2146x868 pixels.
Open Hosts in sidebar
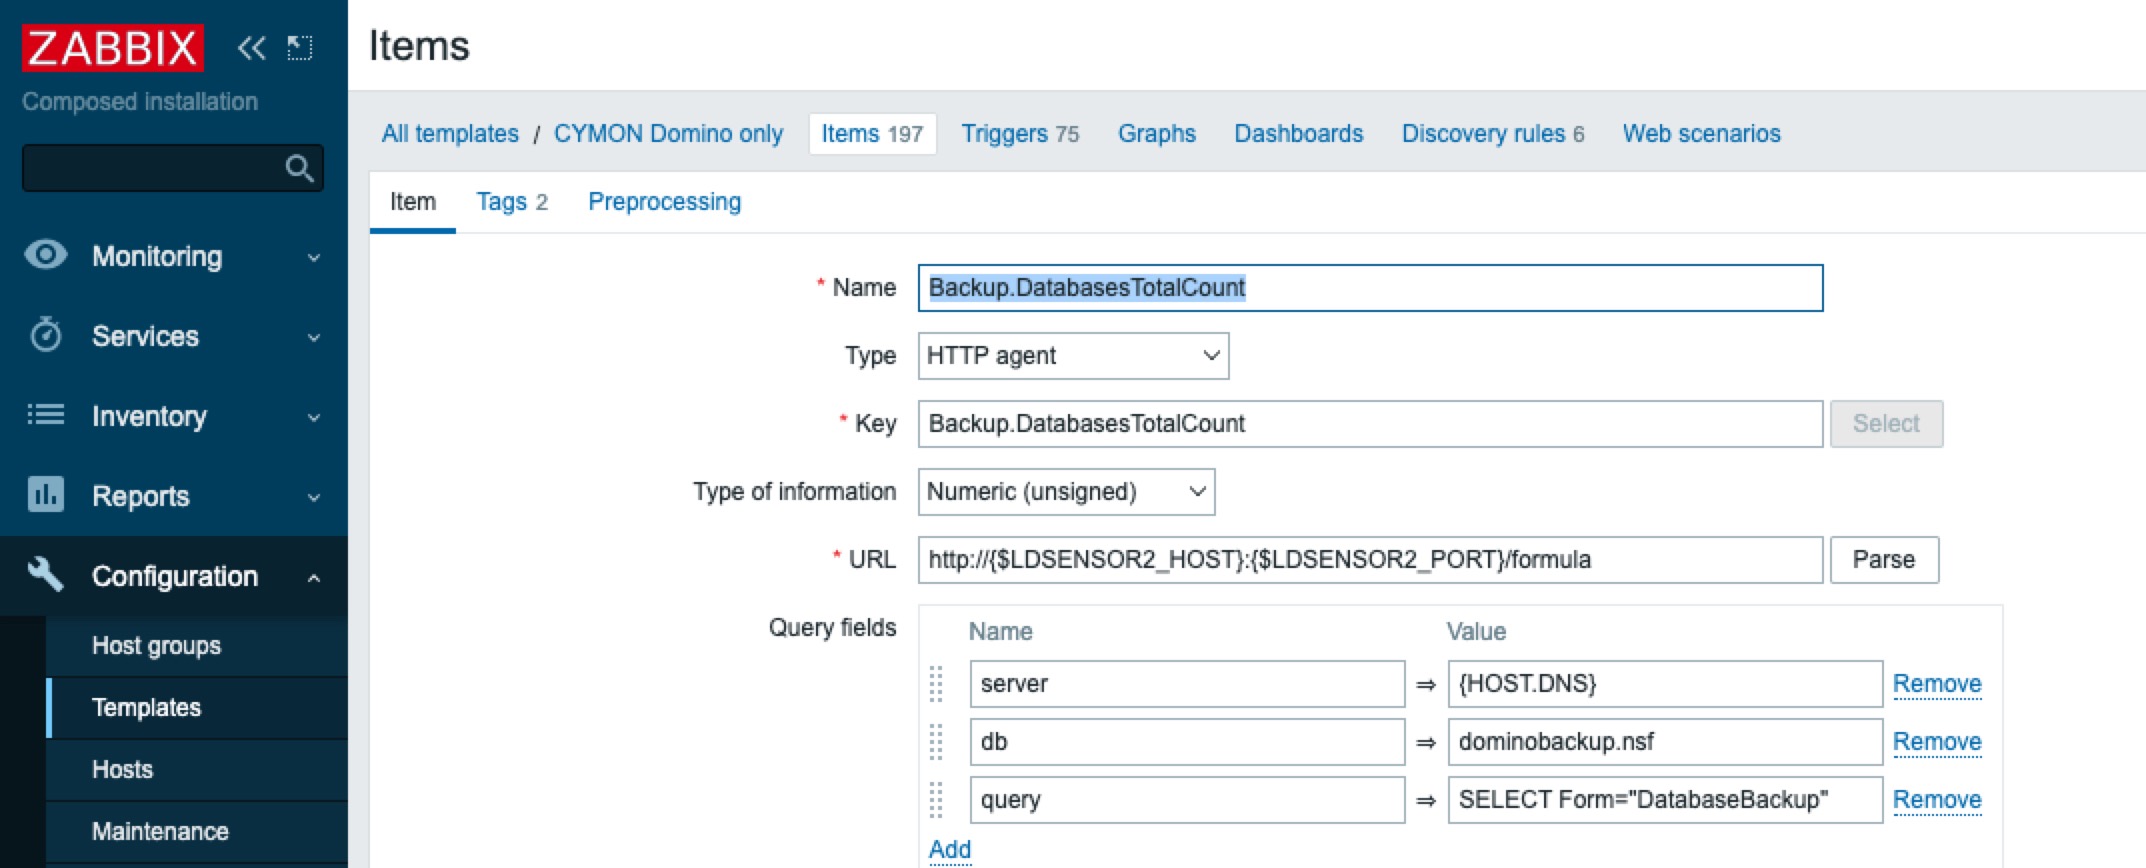pos(122,770)
